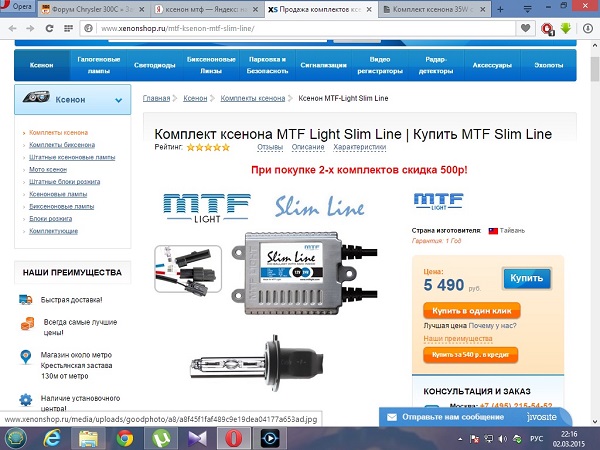The width and height of the screenshot is (600, 450).
Task: Click Комплекты ксенона breadcrumb link
Action: (x=253, y=98)
